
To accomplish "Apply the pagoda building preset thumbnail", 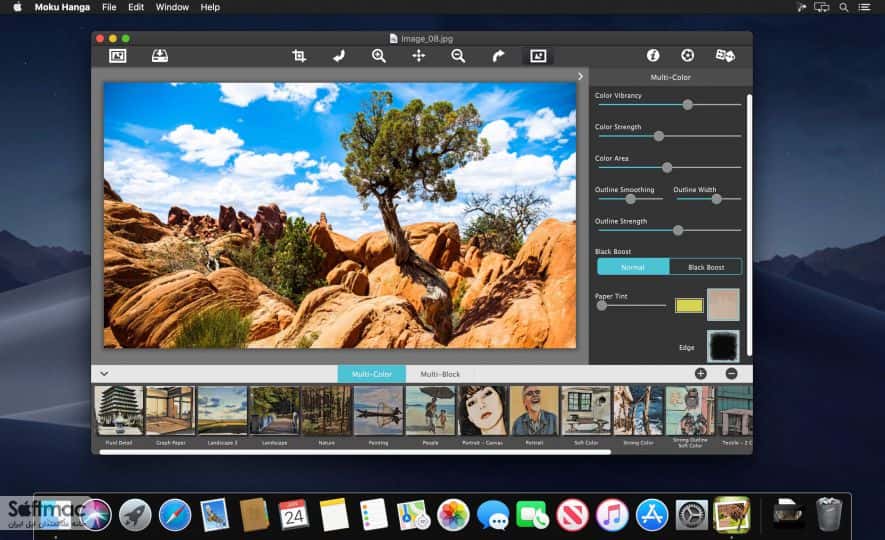I will pos(119,410).
